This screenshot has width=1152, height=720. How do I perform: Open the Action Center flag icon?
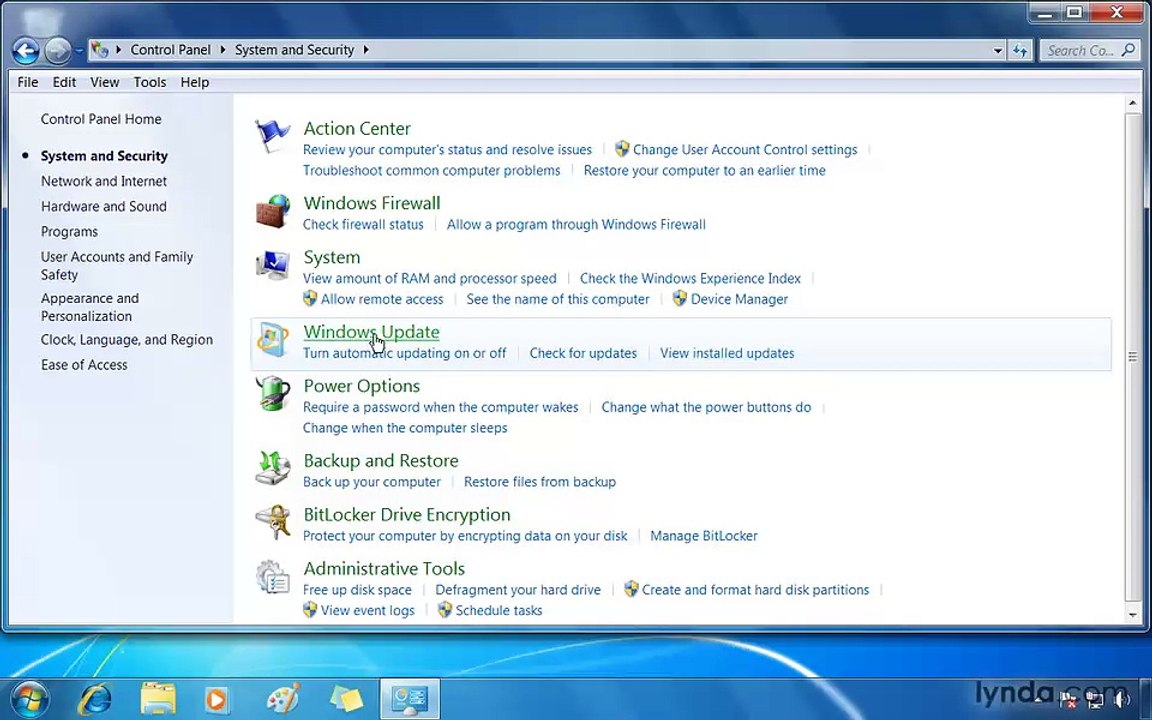click(x=272, y=137)
